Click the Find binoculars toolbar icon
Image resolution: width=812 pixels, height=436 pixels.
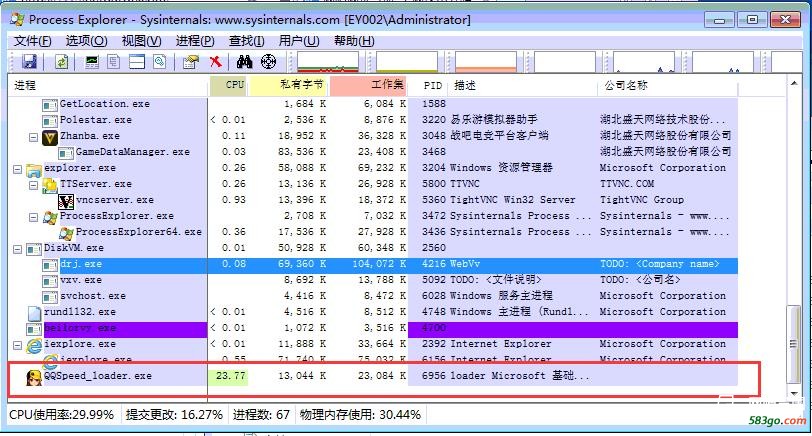pyautogui.click(x=245, y=62)
